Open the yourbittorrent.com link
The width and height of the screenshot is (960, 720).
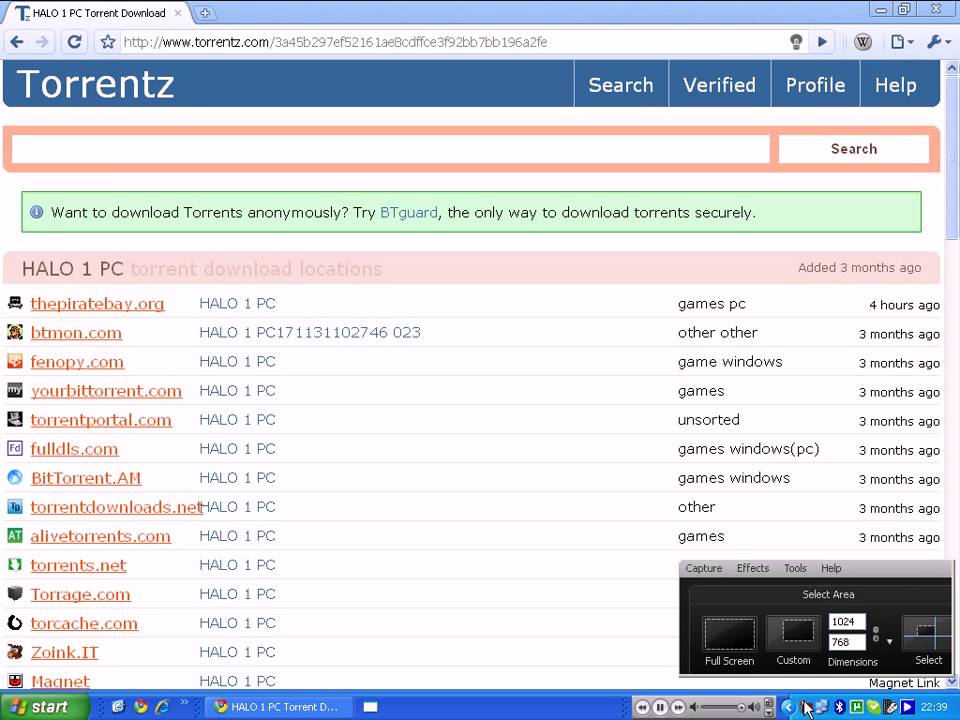pos(106,391)
